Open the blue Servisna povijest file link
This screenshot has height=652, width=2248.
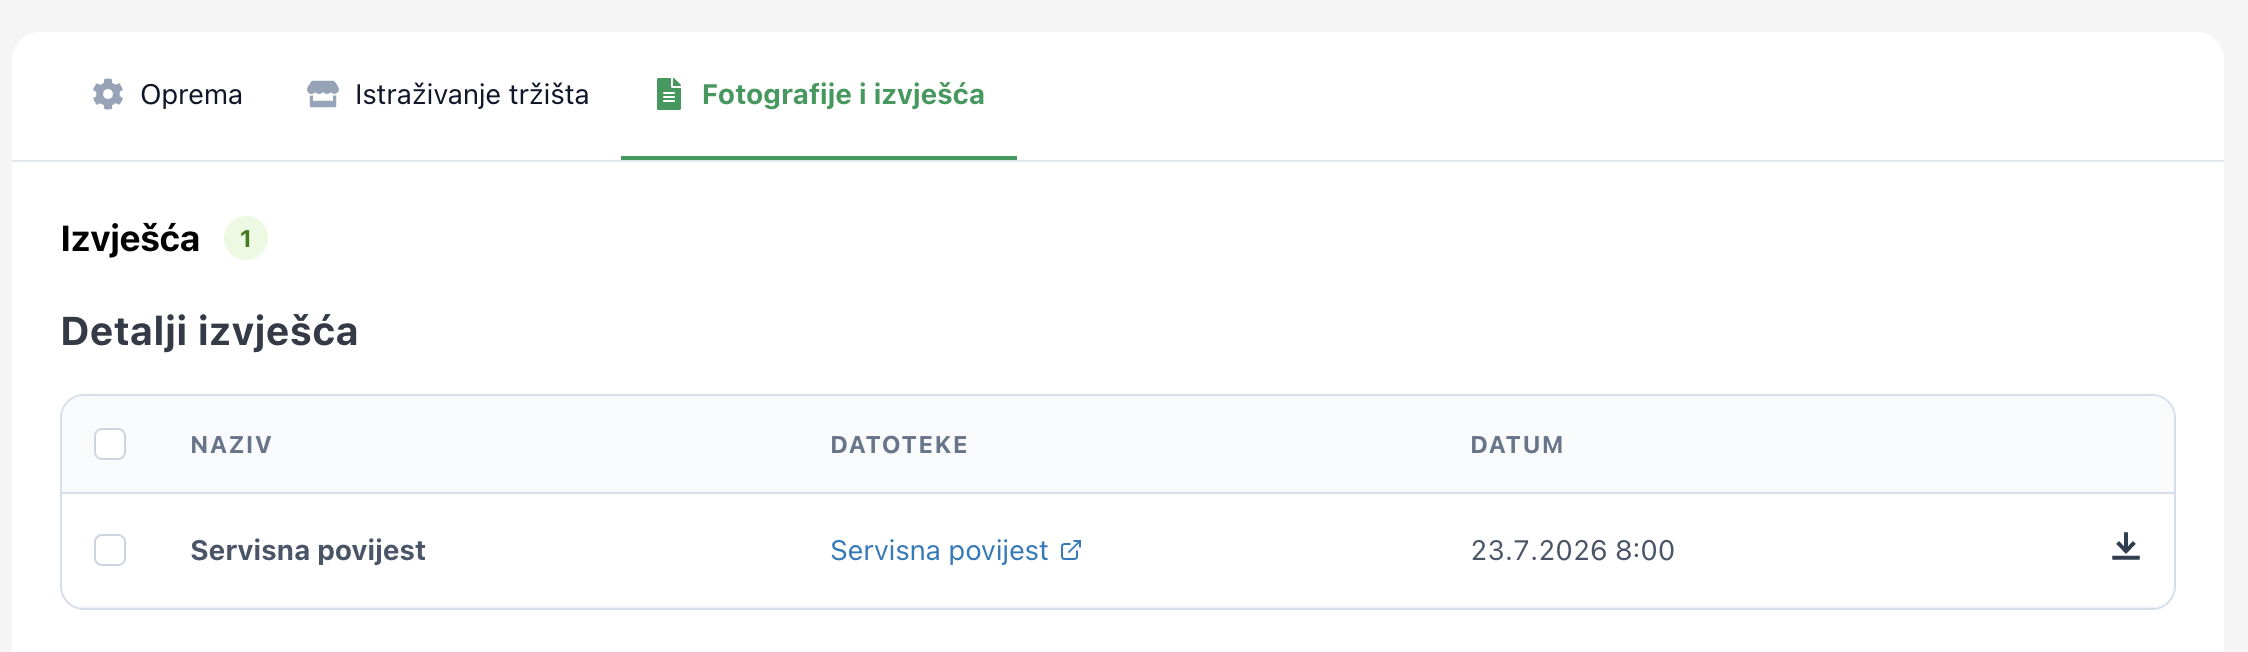939,550
